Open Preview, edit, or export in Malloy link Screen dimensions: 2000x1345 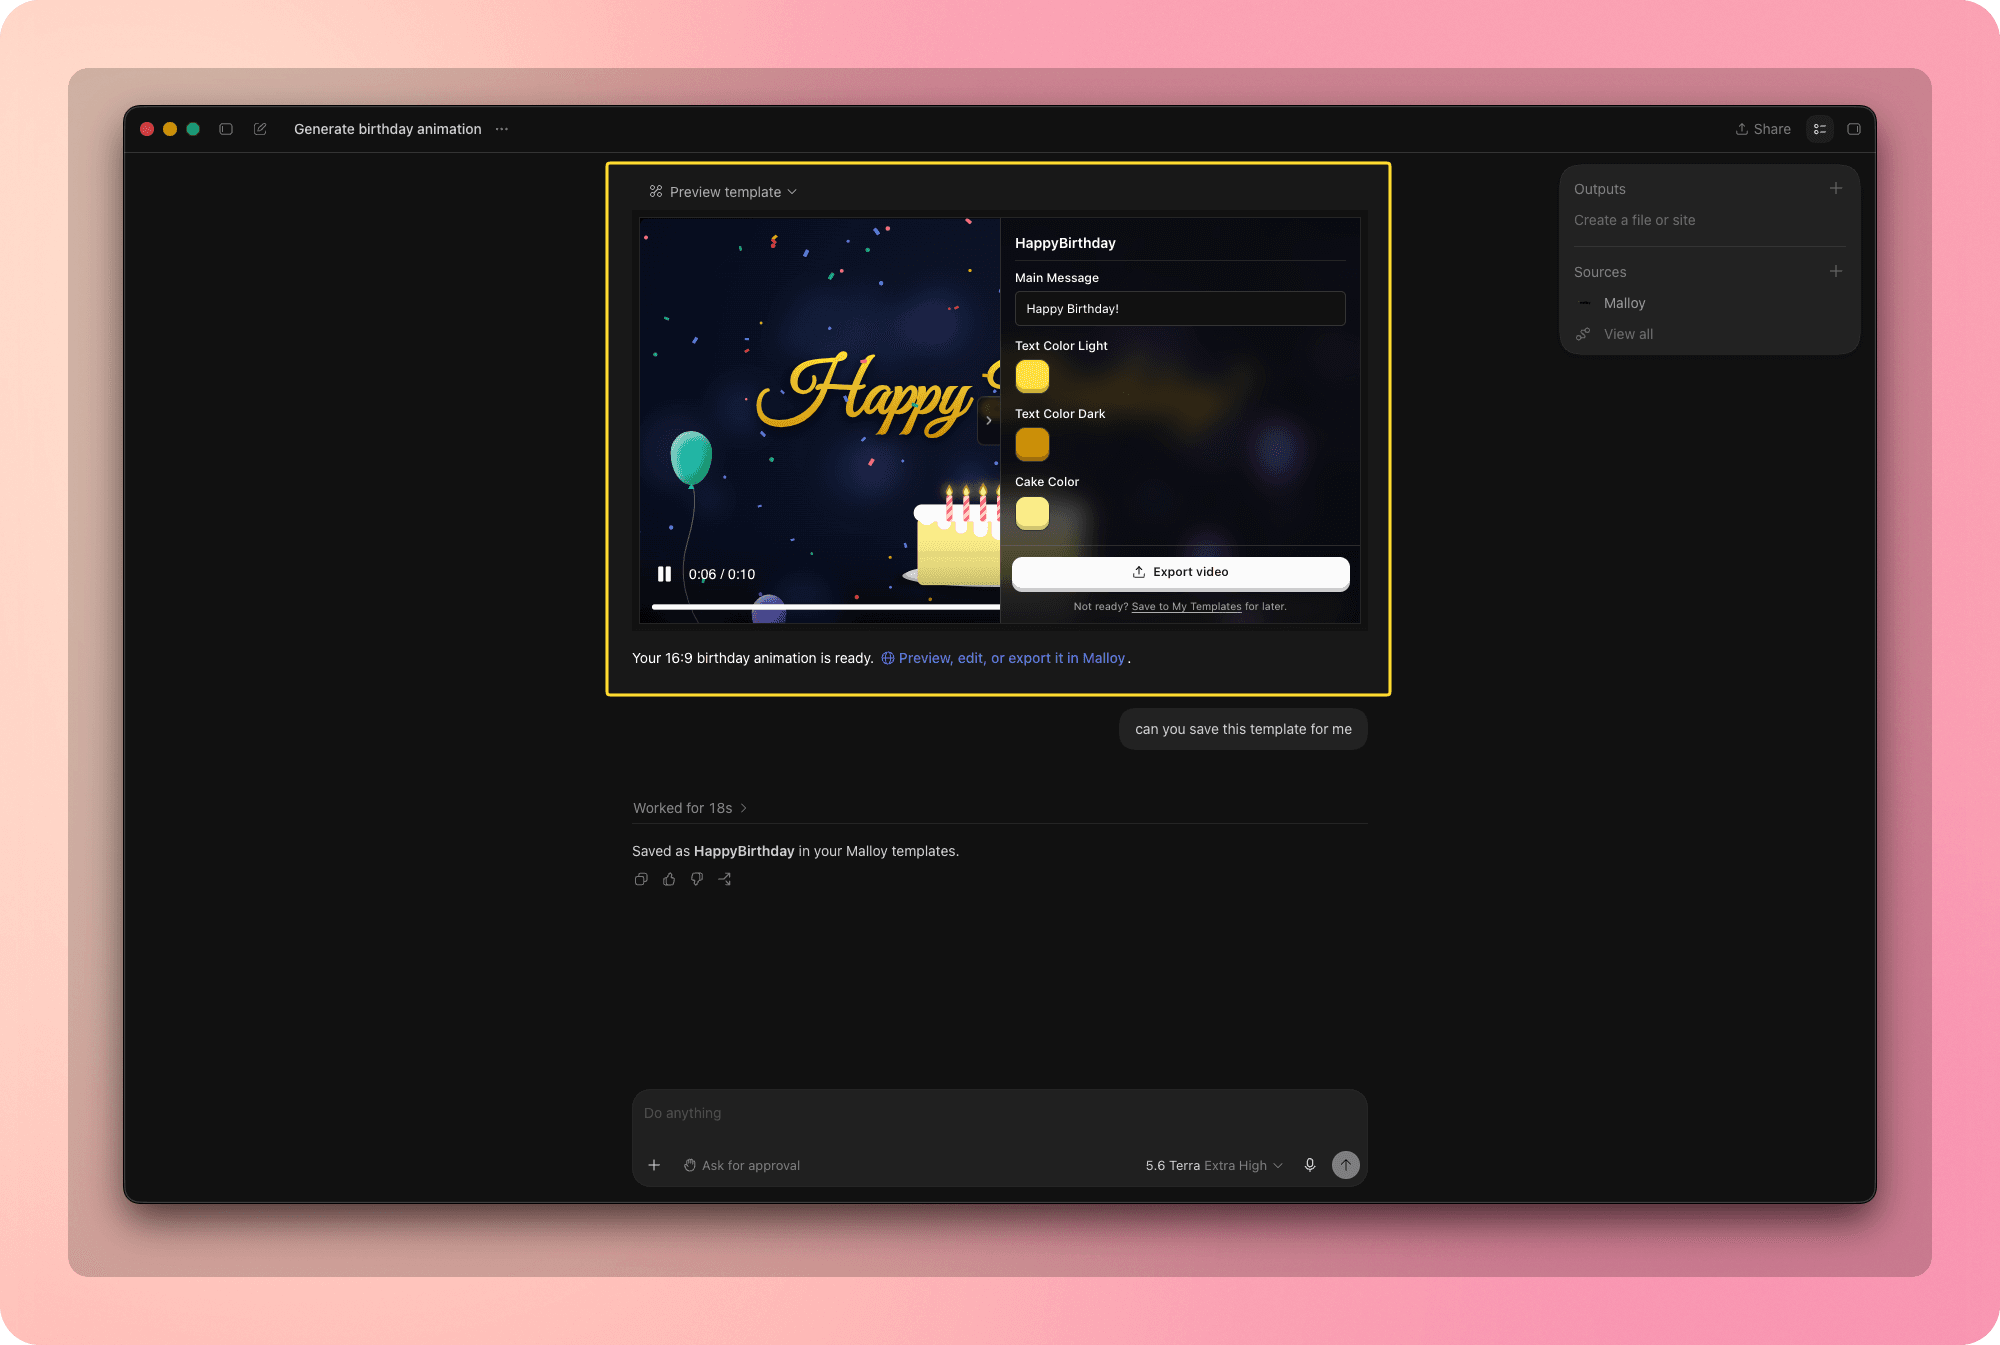[x=1003, y=658]
